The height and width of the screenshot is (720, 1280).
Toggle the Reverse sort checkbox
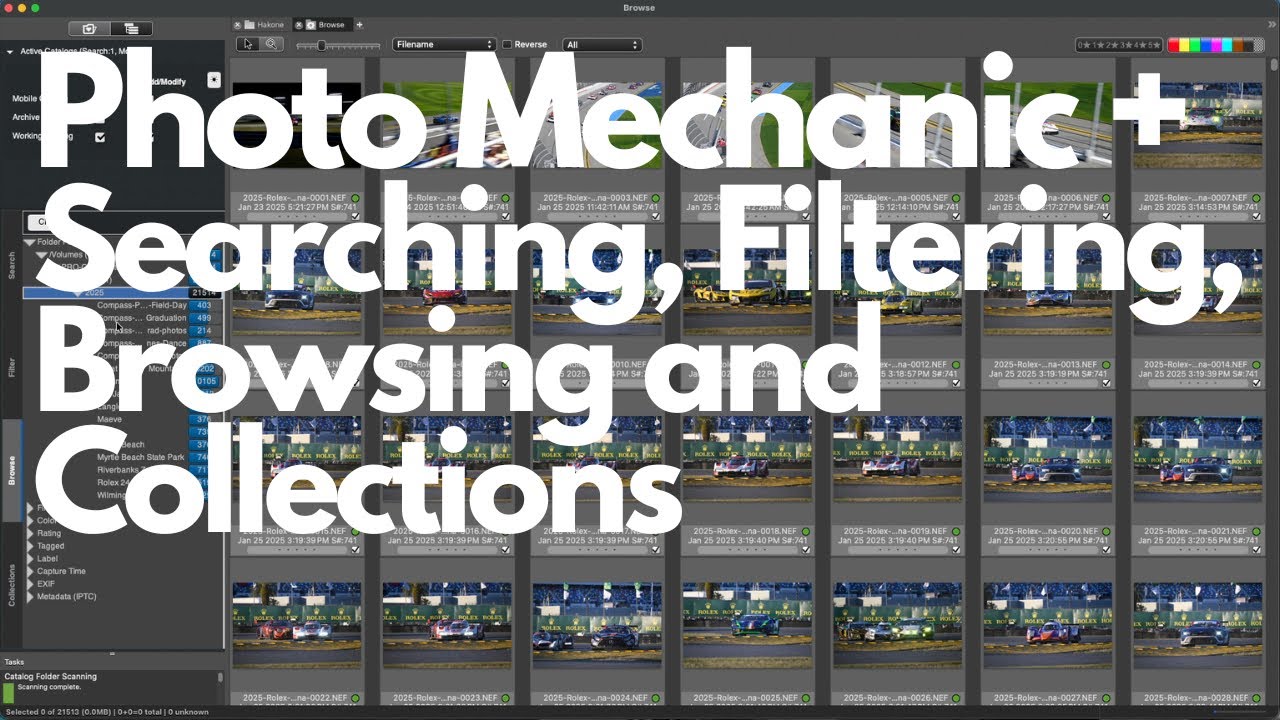tap(507, 45)
